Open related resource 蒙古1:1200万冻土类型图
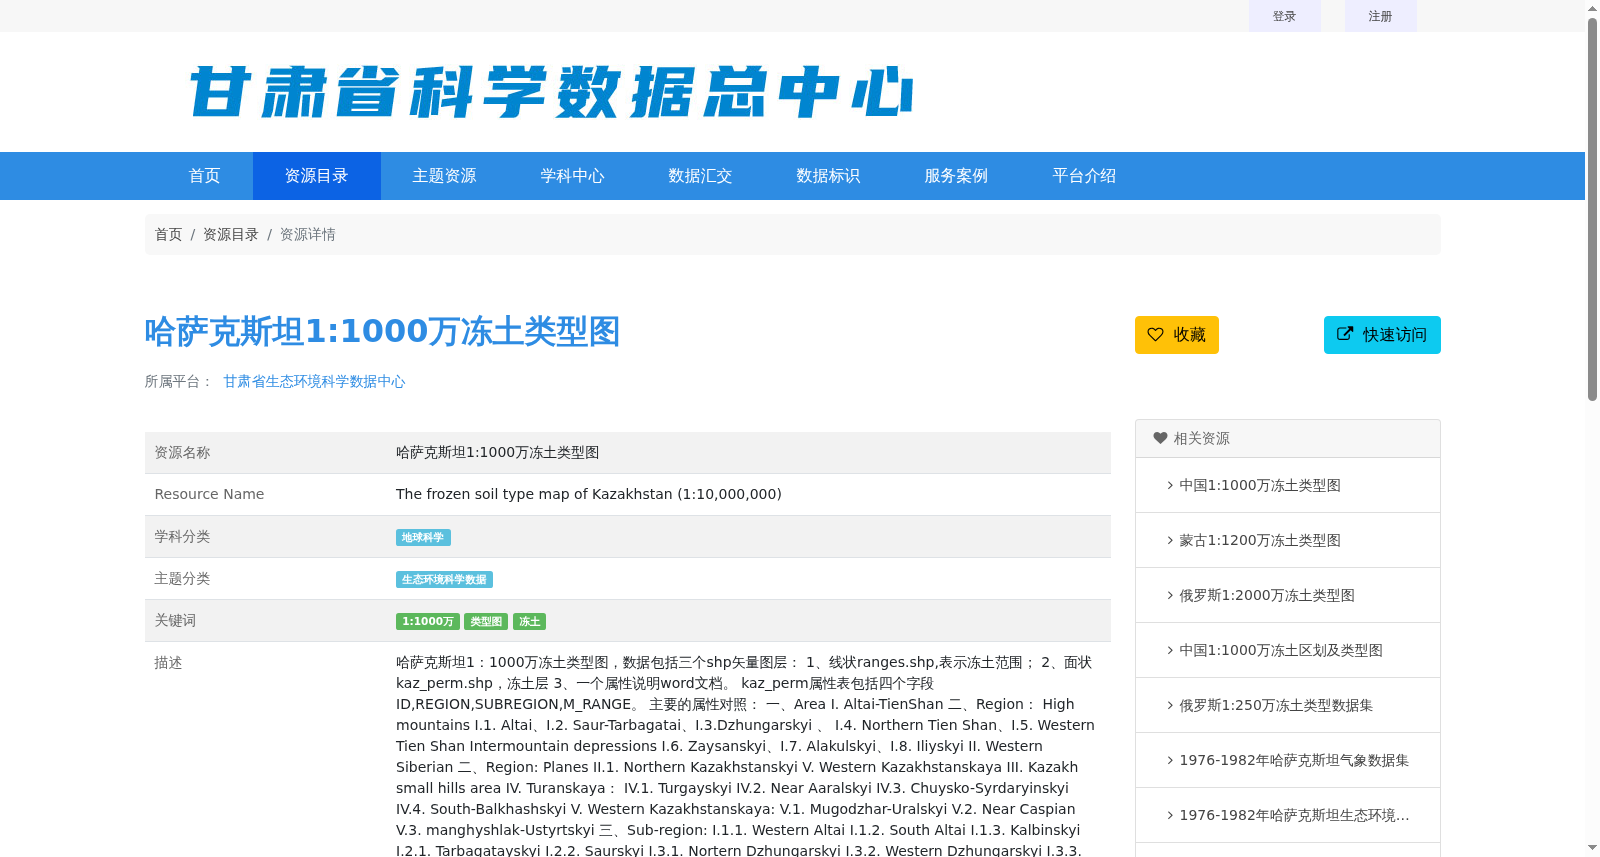1600x857 pixels. pos(1260,540)
